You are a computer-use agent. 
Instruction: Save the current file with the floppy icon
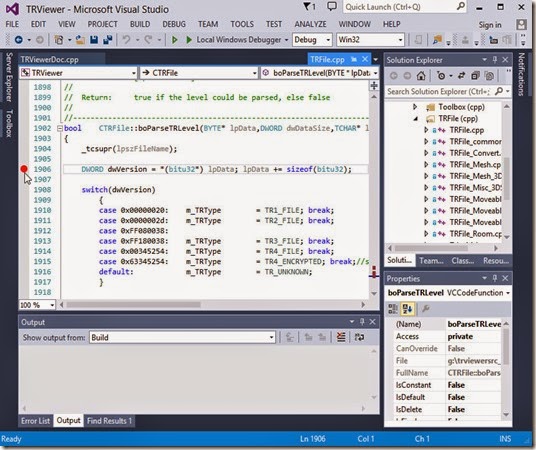pyautogui.click(x=94, y=40)
